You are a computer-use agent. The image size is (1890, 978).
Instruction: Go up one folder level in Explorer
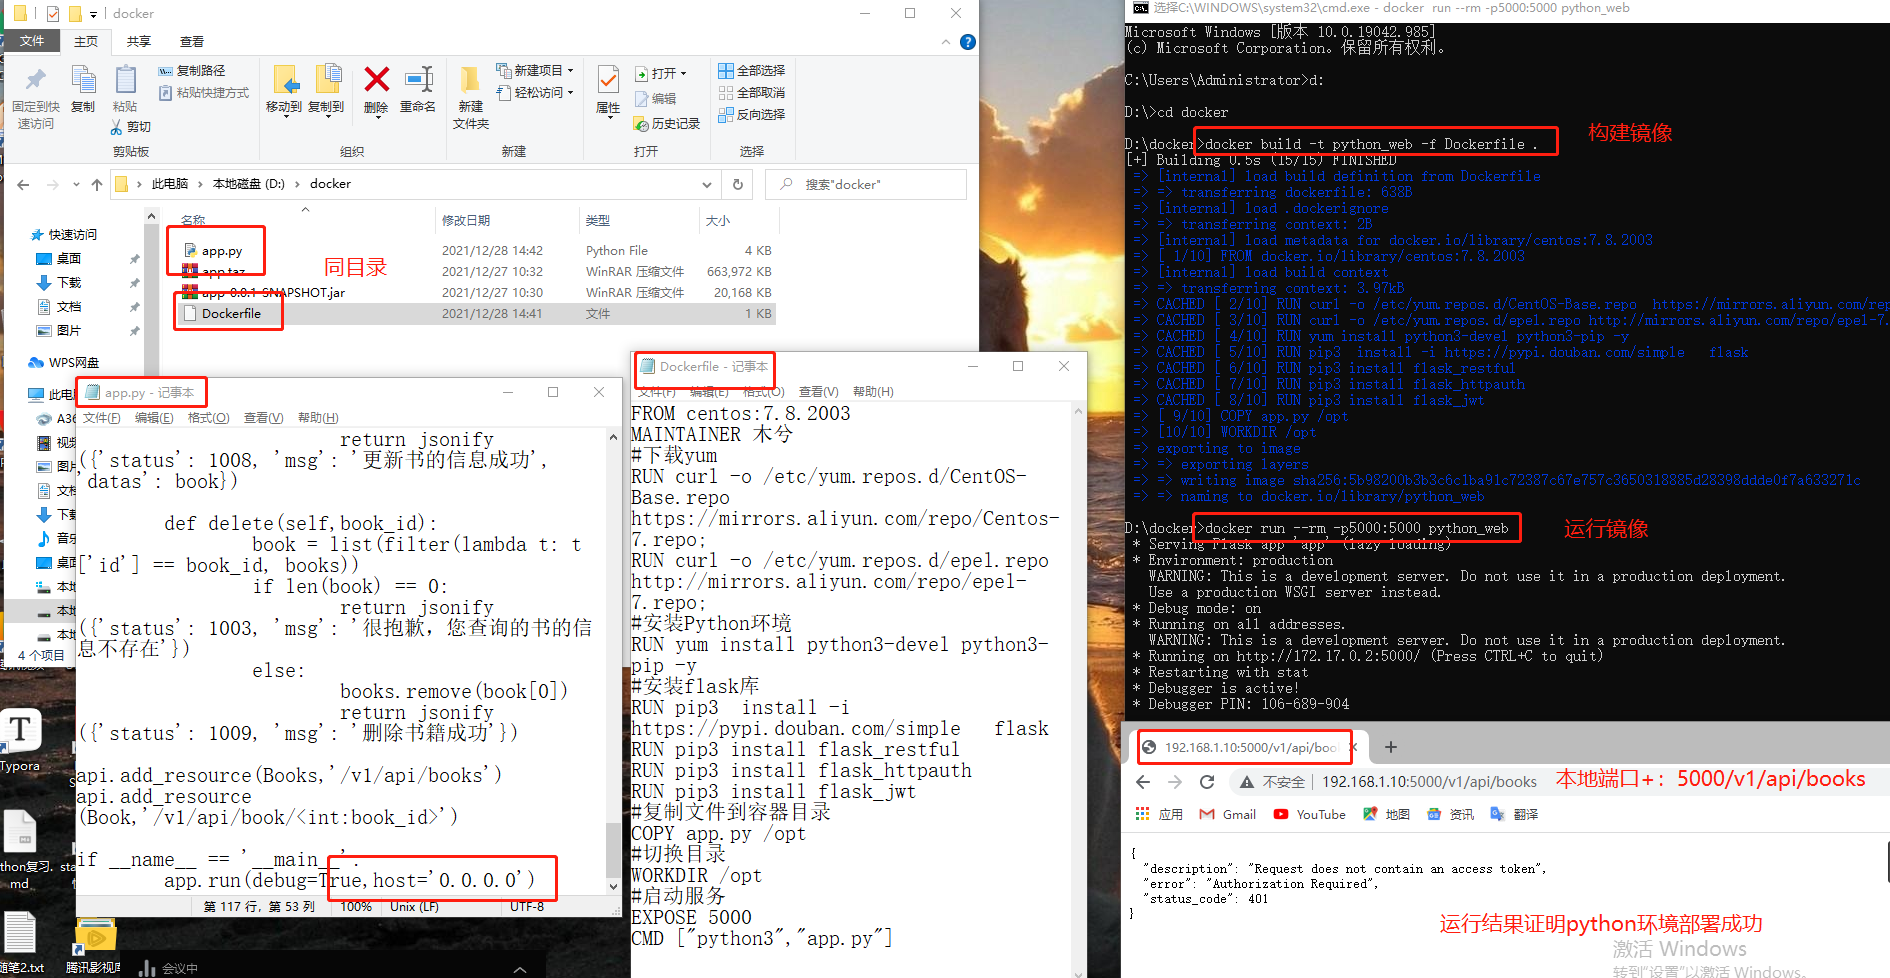97,184
